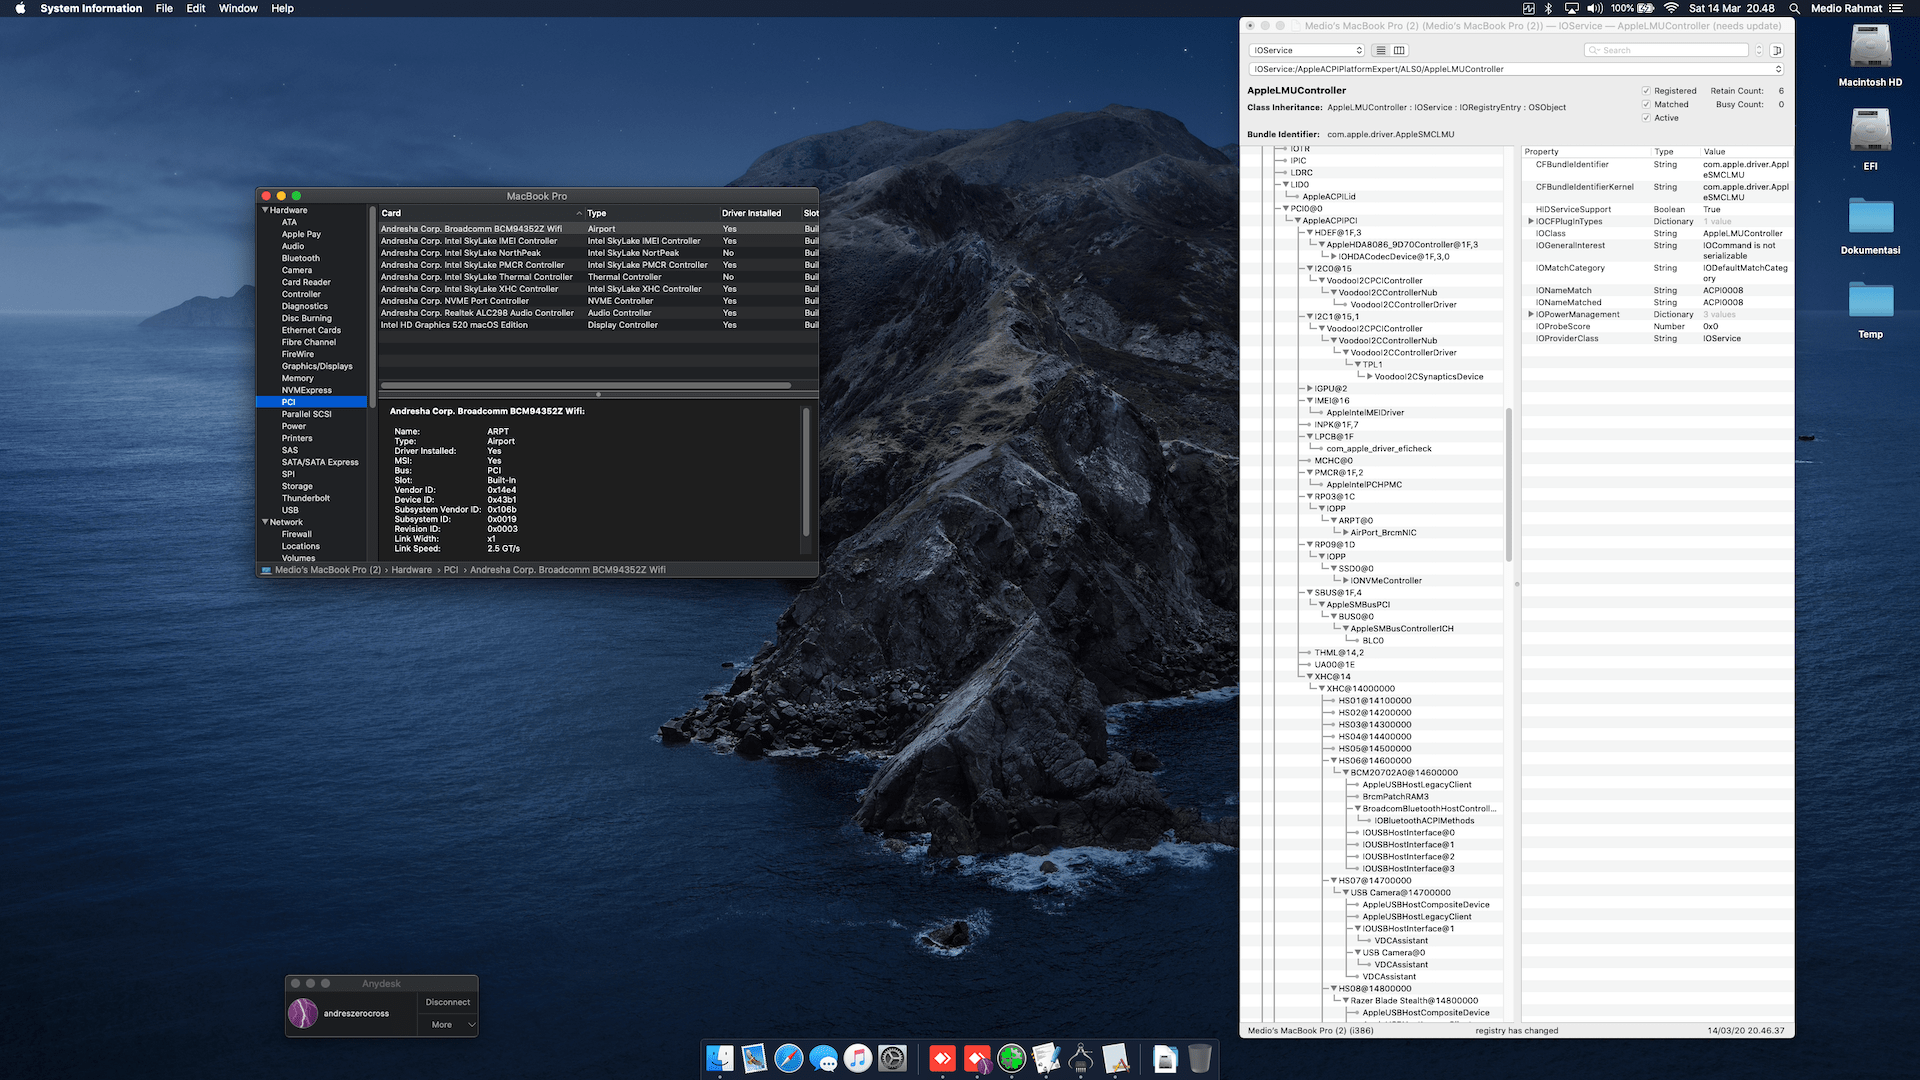
Task: Open Notification Center from the menu bar
Action: pos(1895,8)
